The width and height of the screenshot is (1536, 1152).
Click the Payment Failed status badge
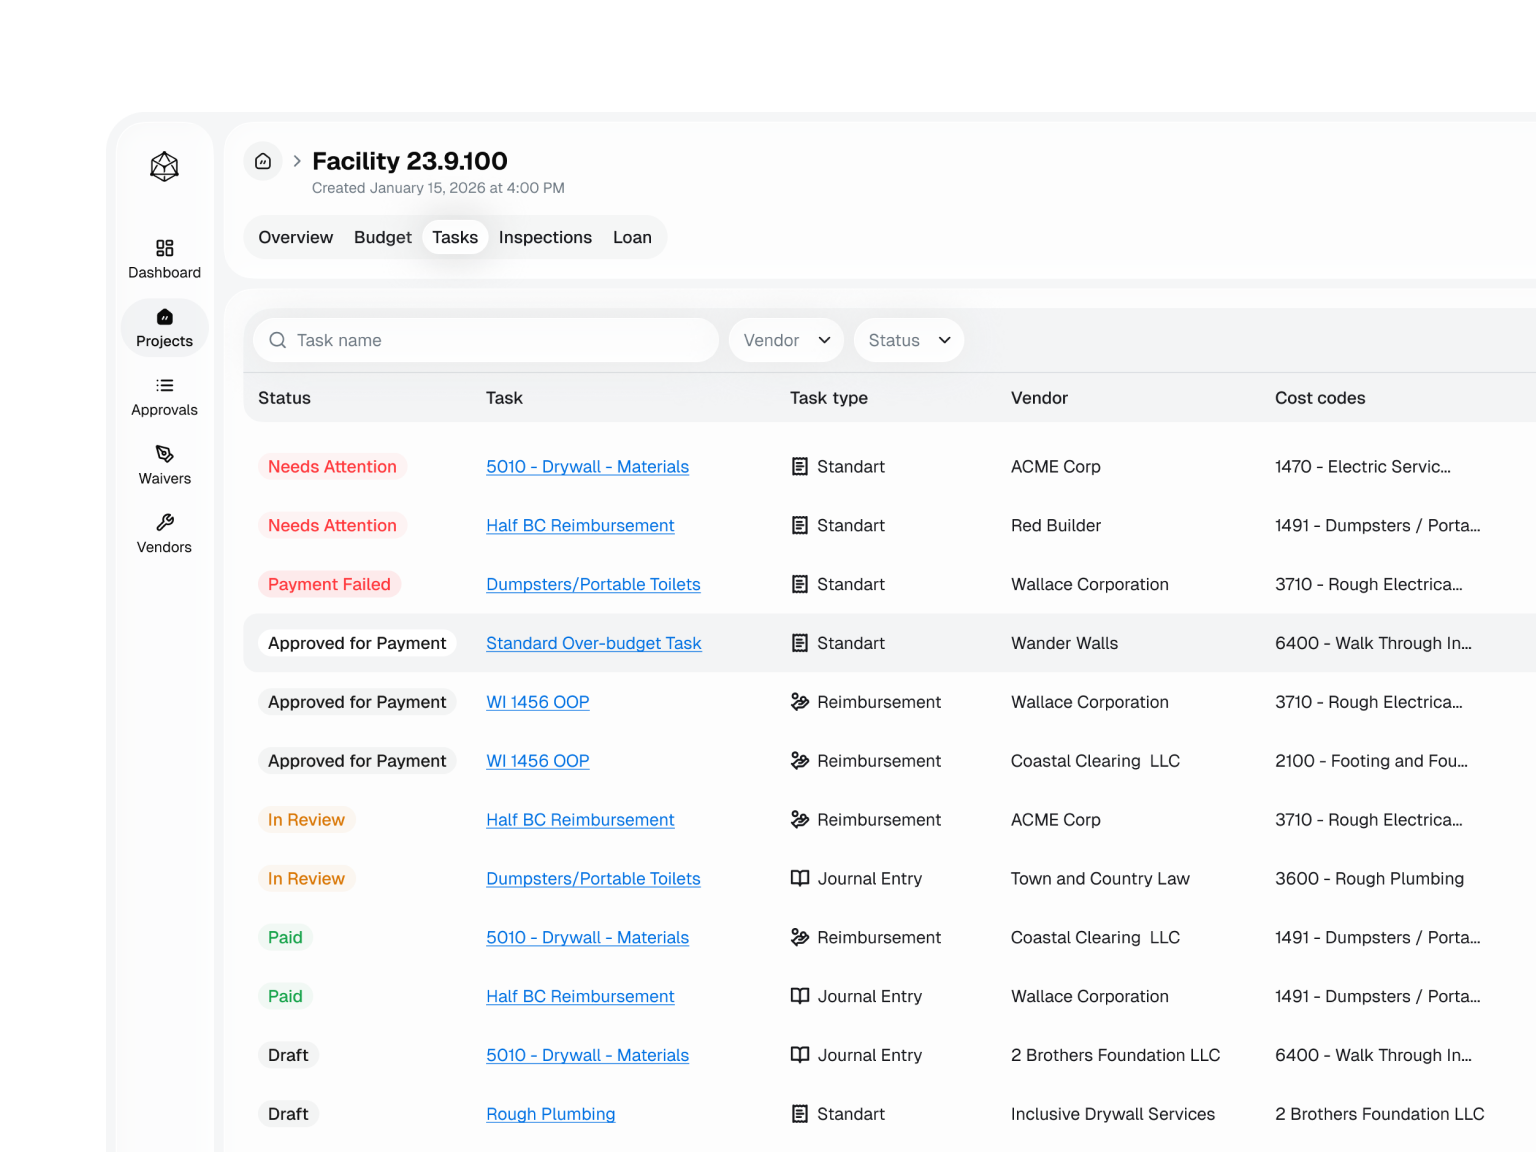pos(329,585)
